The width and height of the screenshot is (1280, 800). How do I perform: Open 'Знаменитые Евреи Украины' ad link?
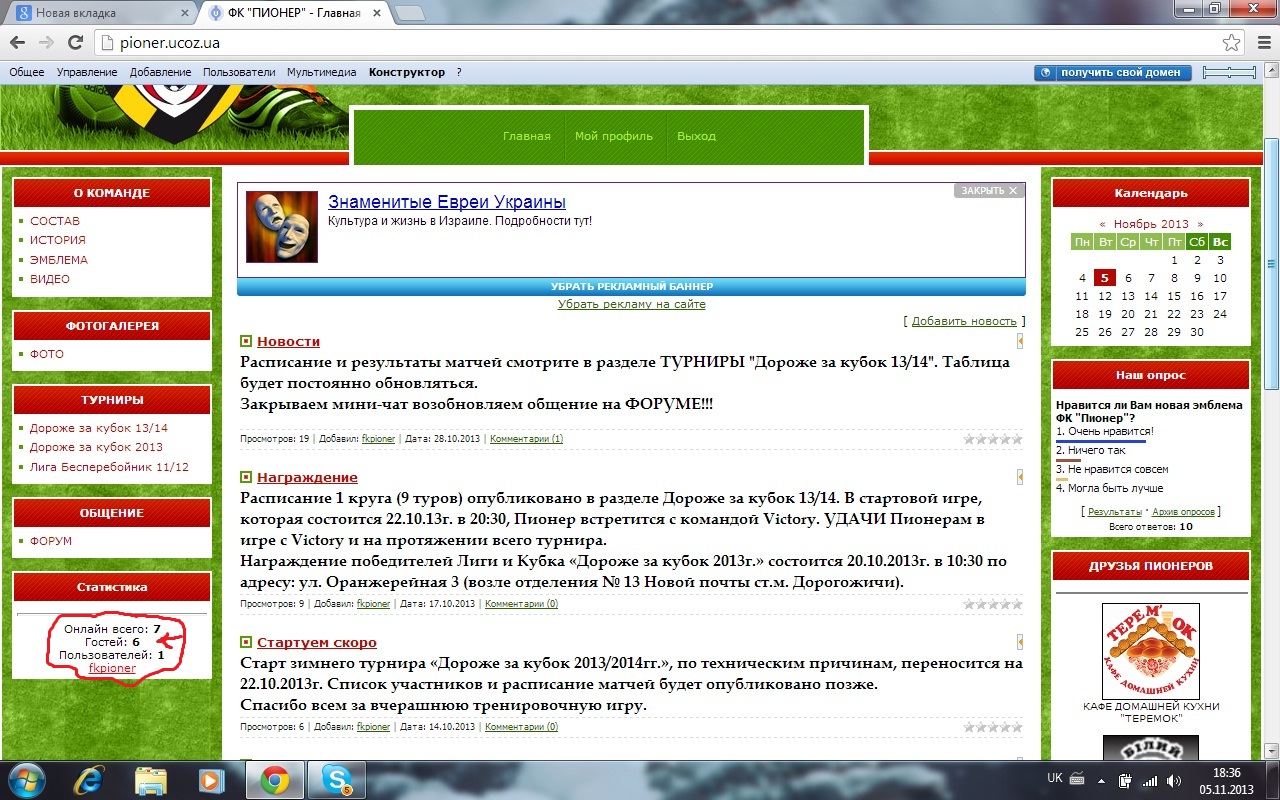(447, 202)
